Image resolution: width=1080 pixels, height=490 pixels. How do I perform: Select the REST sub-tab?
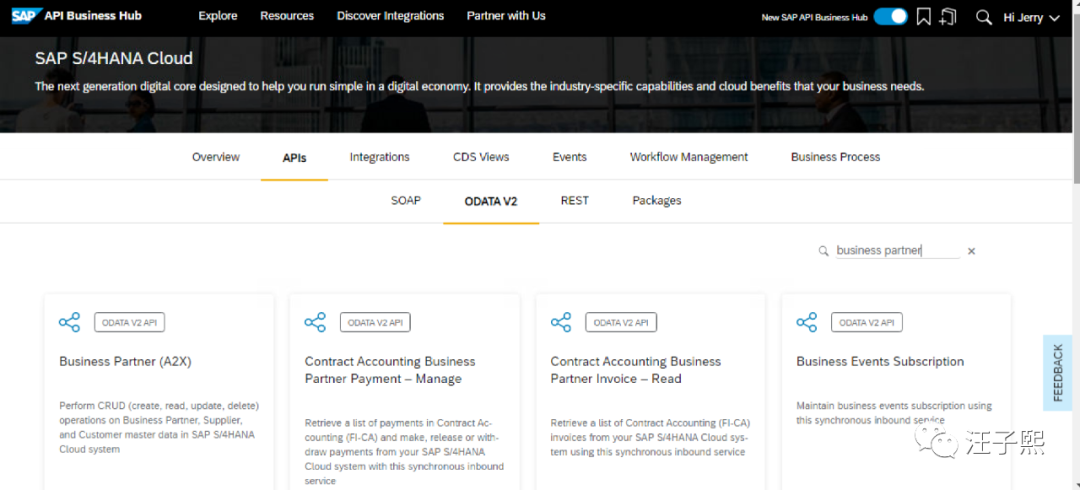pos(574,201)
